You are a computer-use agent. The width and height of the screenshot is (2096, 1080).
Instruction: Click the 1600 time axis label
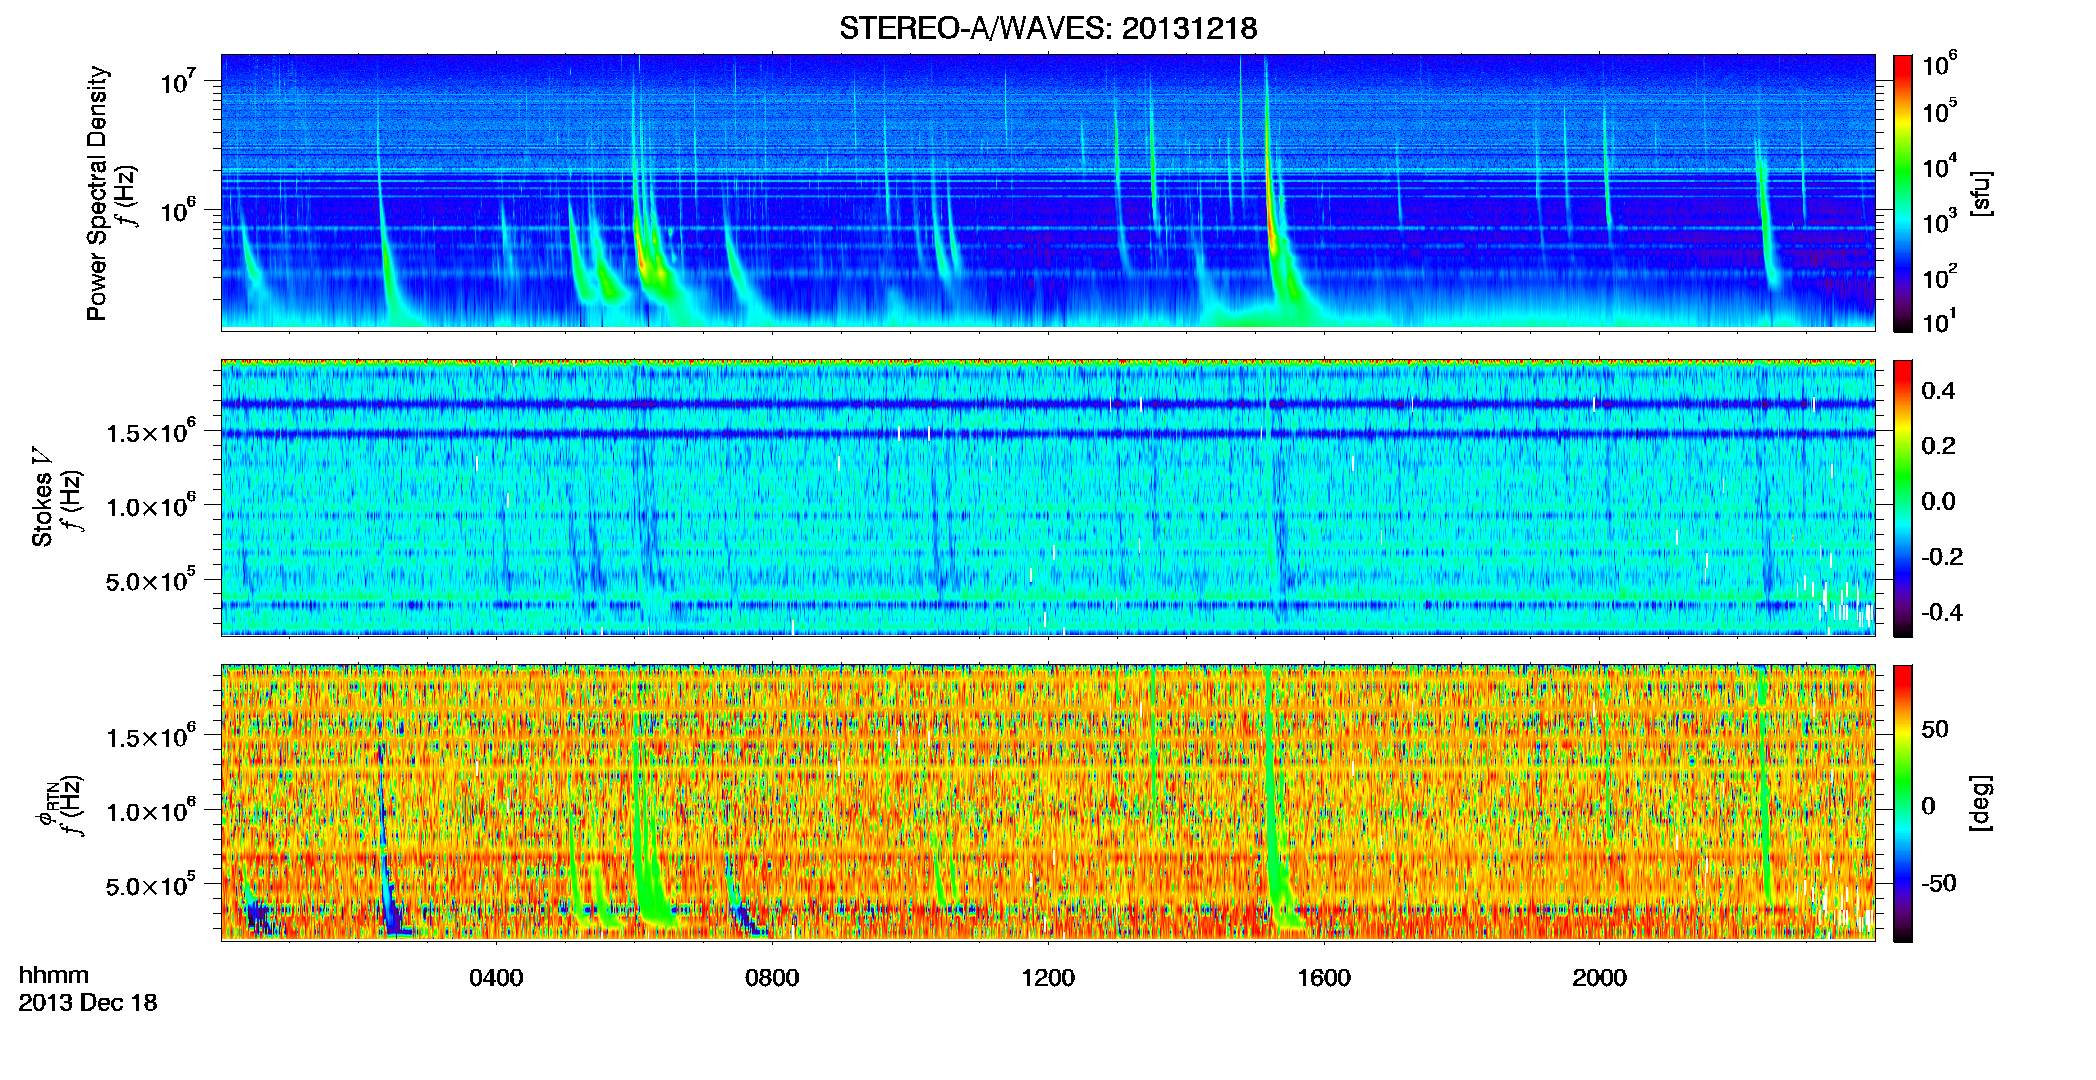point(1324,978)
